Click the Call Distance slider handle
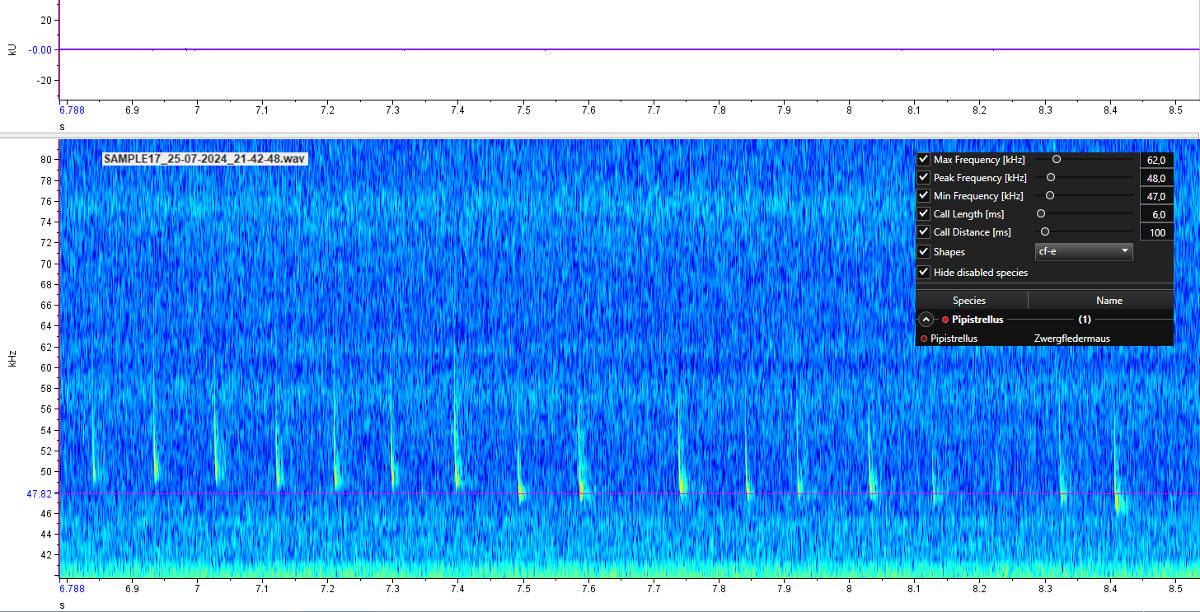Image resolution: width=1200 pixels, height=612 pixels. coord(1045,231)
